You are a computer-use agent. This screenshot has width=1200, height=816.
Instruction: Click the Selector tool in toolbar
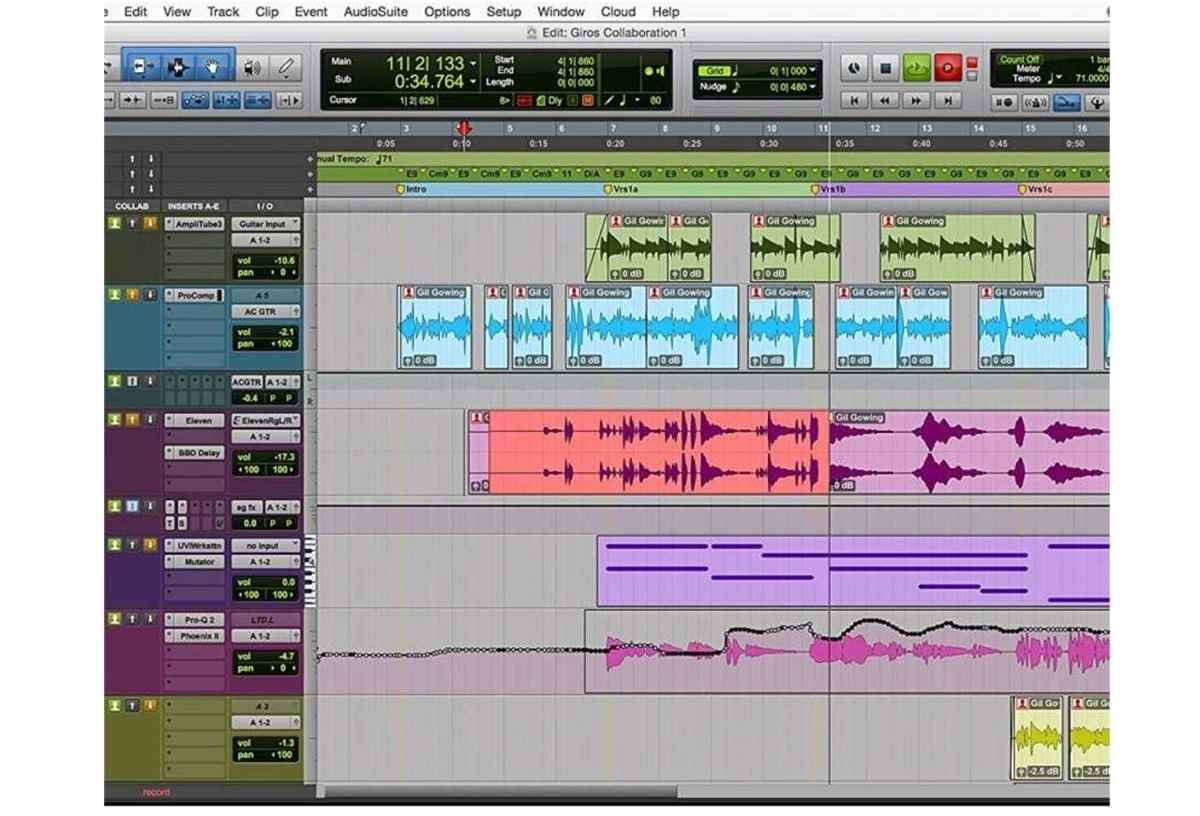tap(177, 66)
